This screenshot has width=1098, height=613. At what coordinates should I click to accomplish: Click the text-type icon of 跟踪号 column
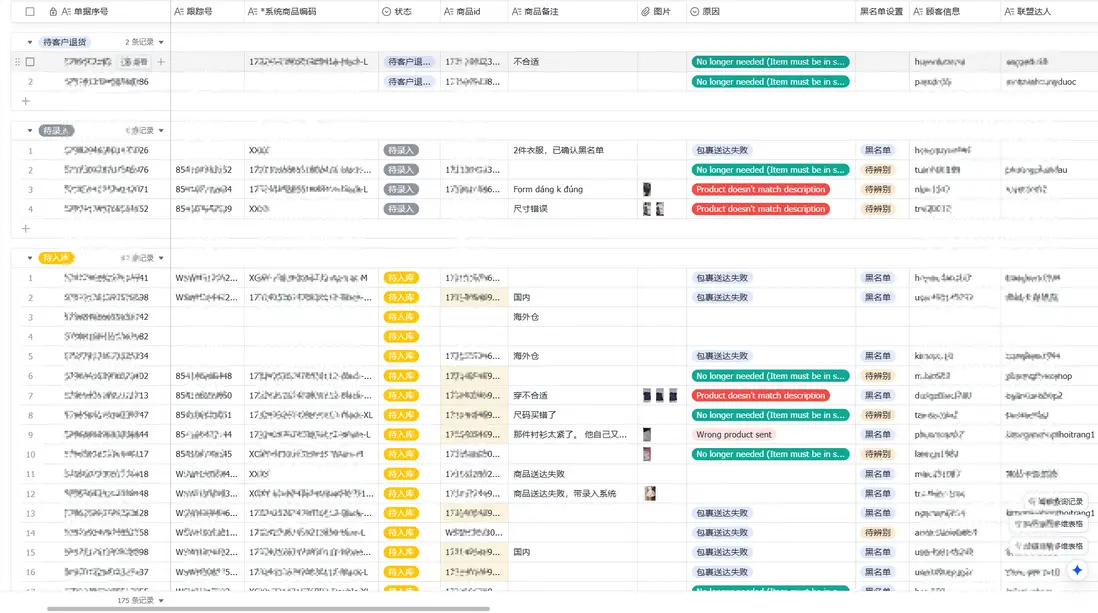point(179,11)
